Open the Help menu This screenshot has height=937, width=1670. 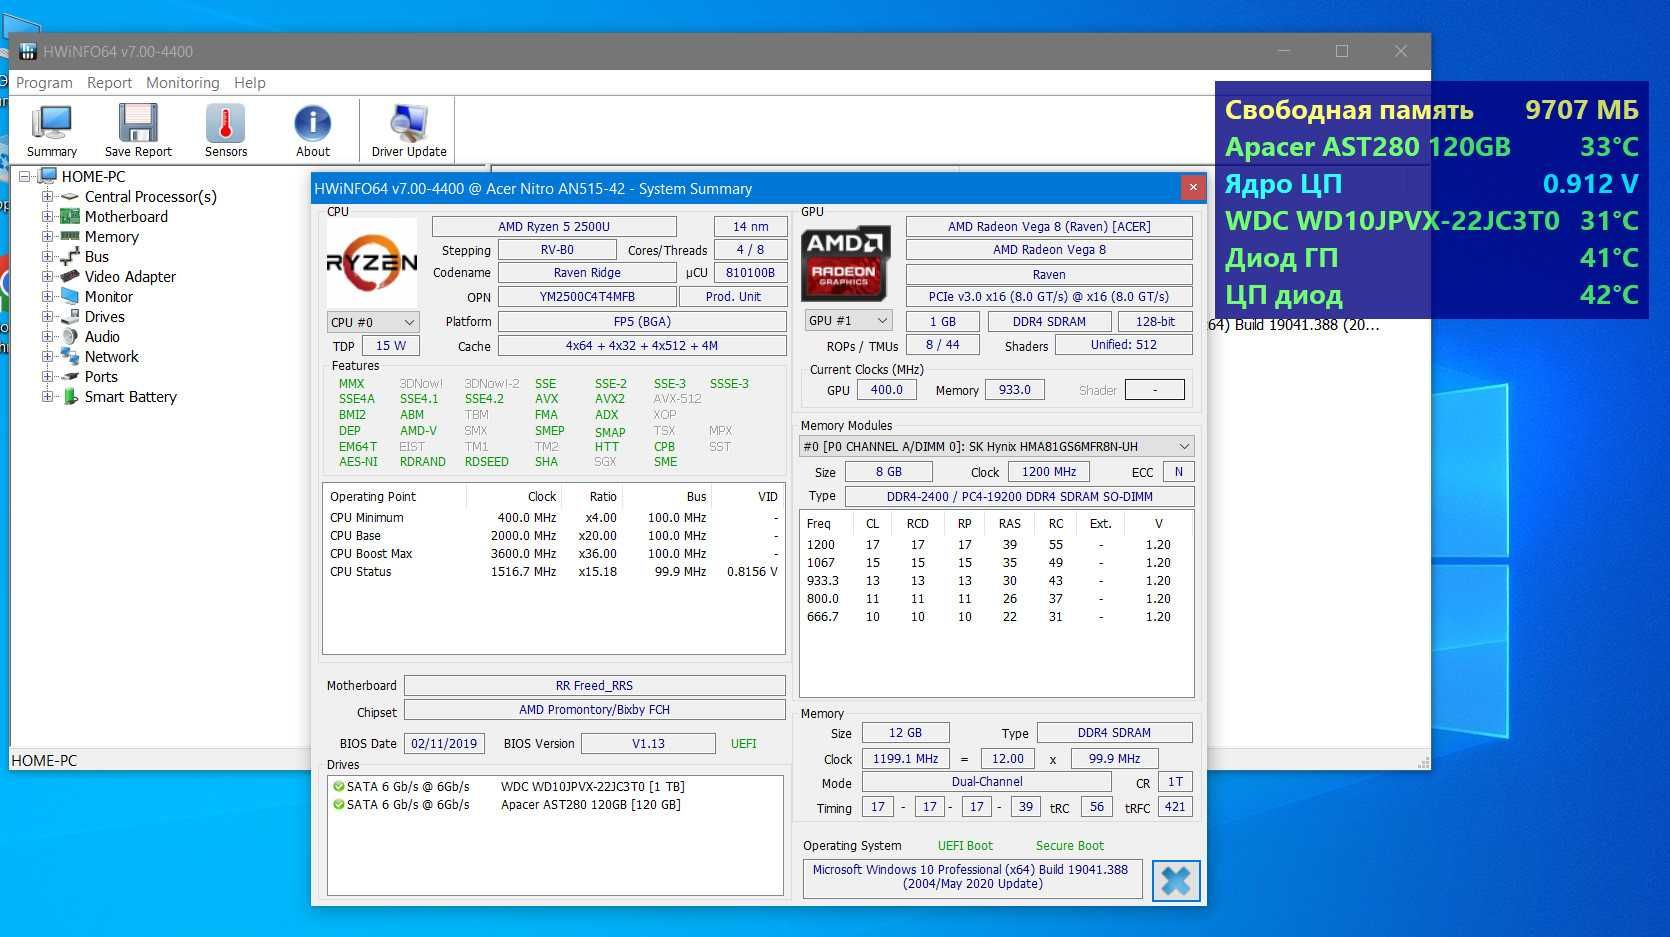pos(250,83)
